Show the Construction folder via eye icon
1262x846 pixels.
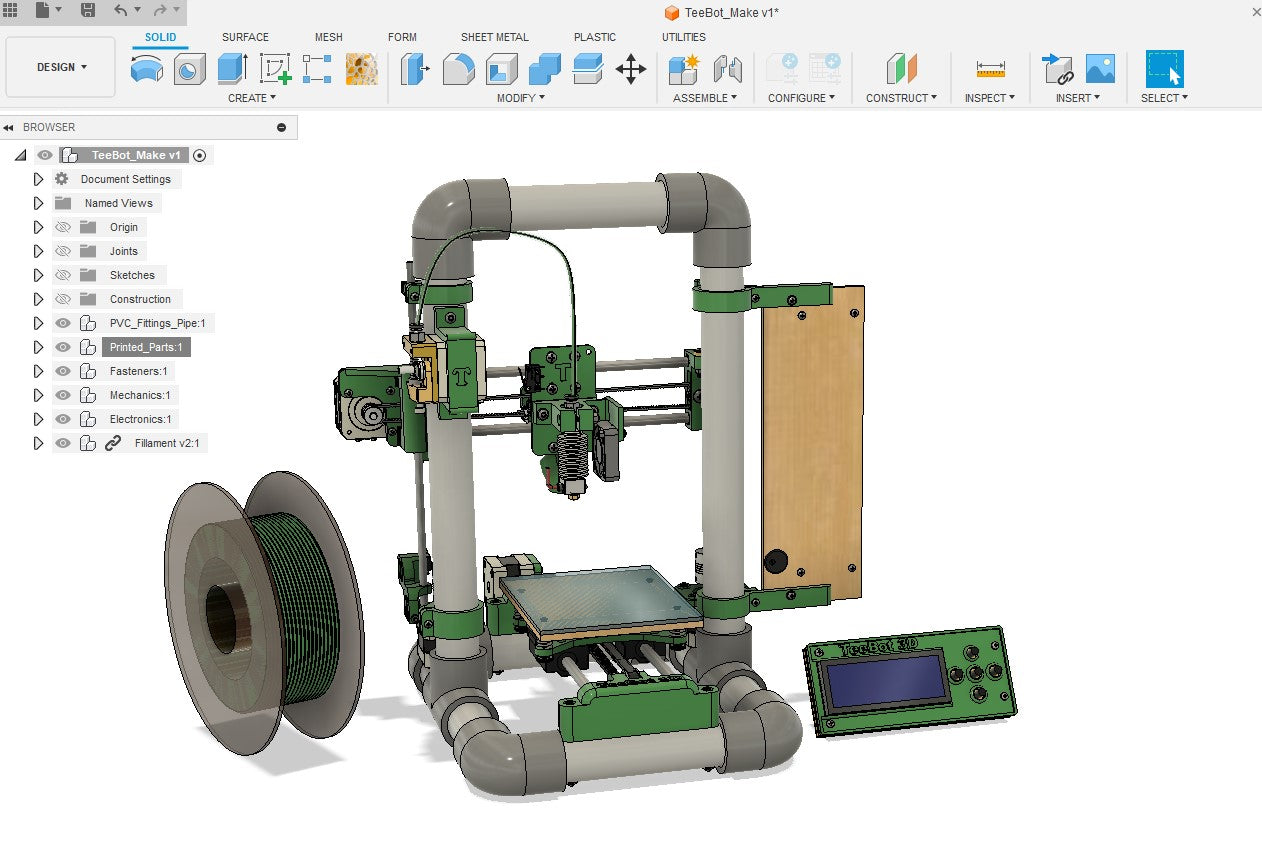click(x=63, y=299)
